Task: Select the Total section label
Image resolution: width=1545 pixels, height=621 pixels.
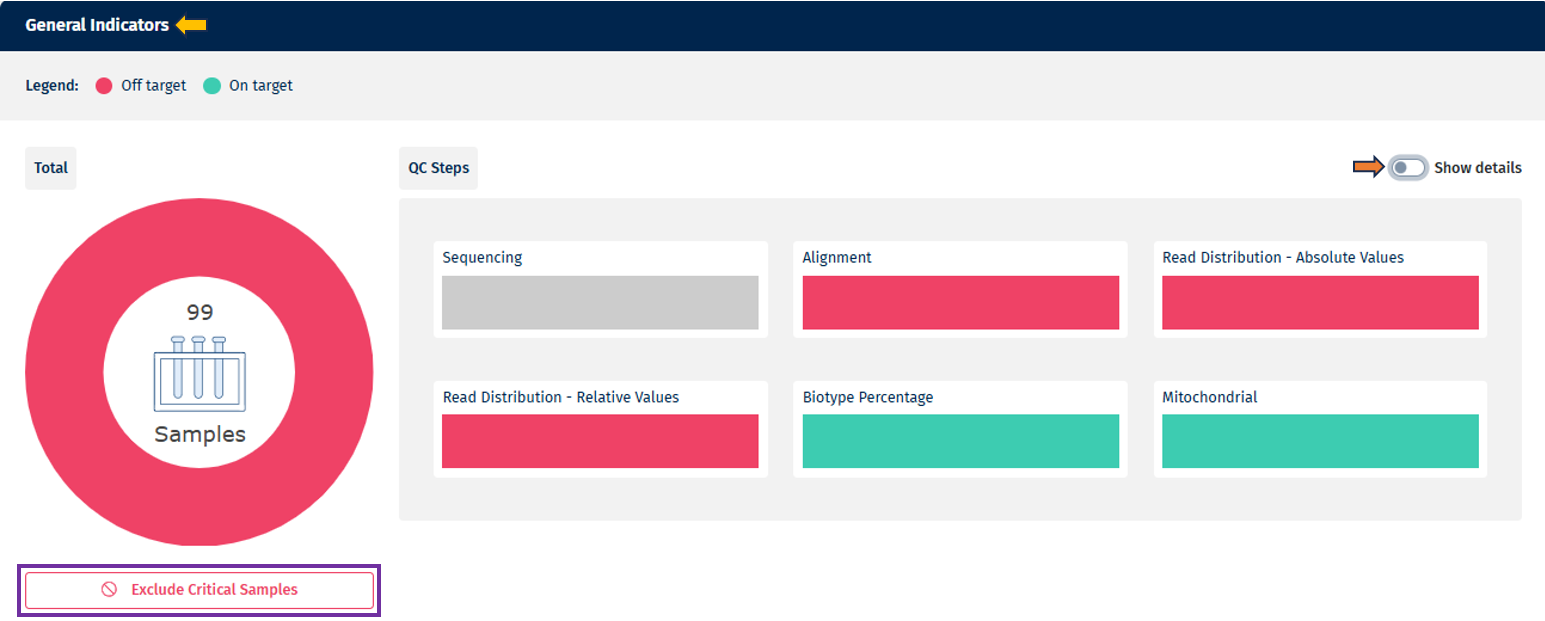Action: point(50,167)
